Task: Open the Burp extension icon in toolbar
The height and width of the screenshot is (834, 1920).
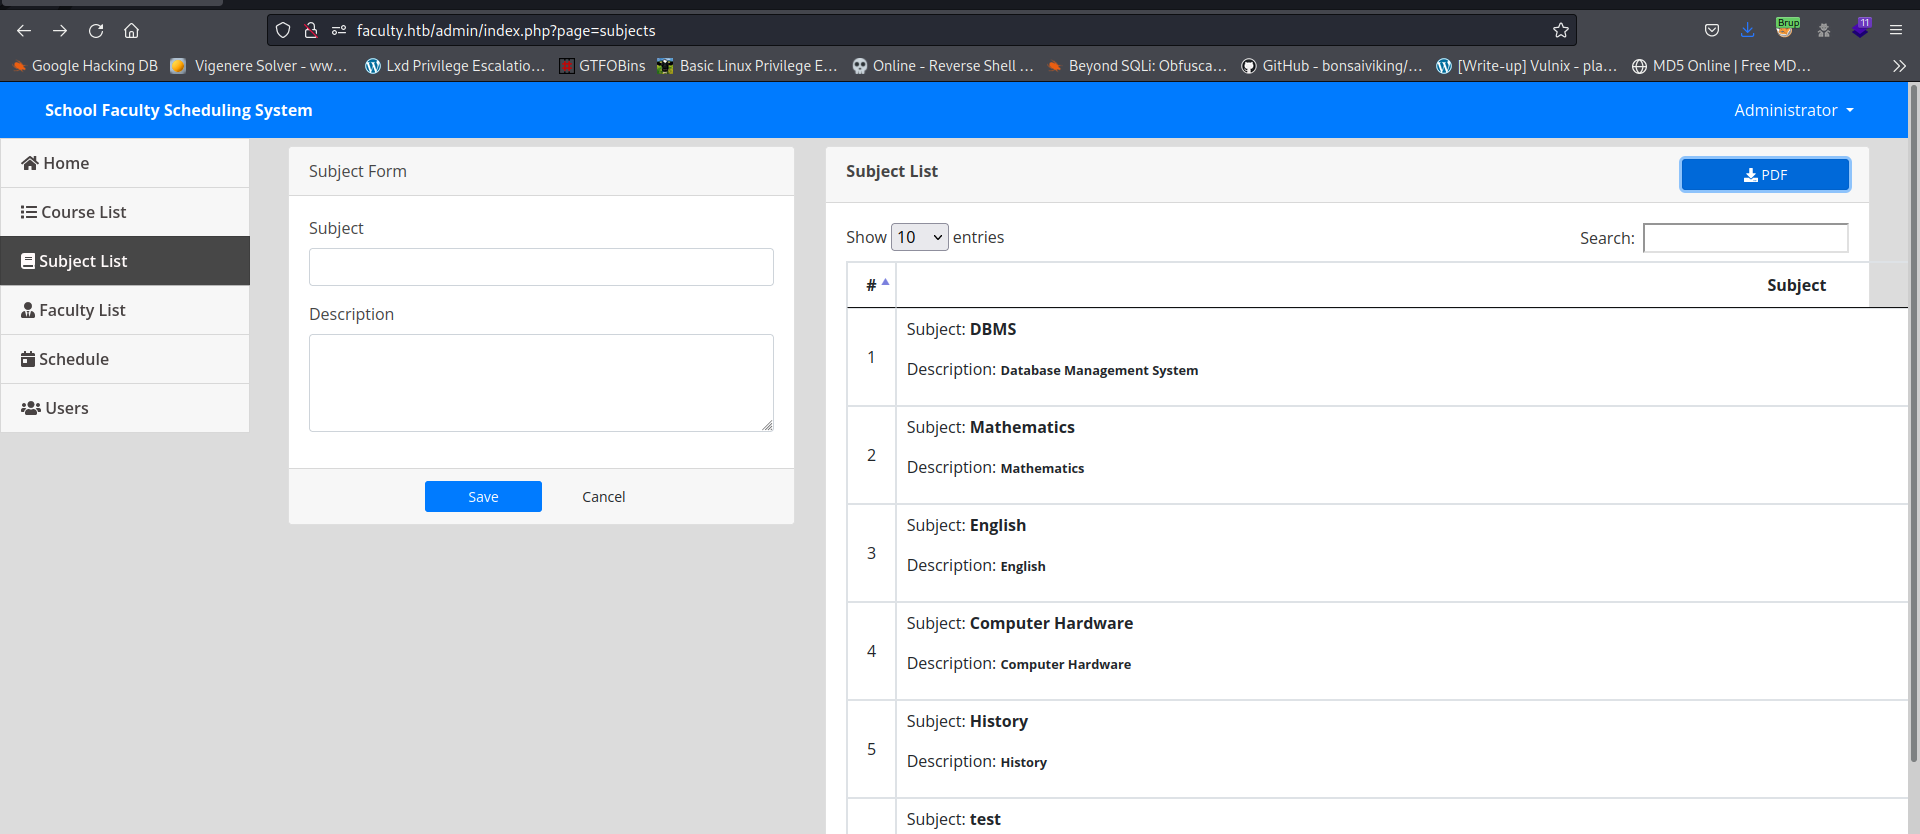Action: click(x=1785, y=30)
